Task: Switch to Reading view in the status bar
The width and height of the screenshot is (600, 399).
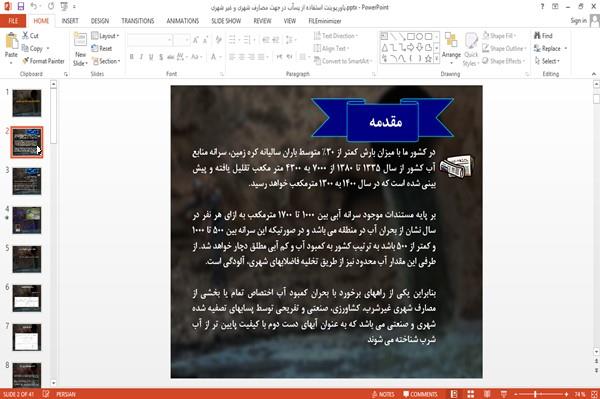Action: pyautogui.click(x=487, y=394)
